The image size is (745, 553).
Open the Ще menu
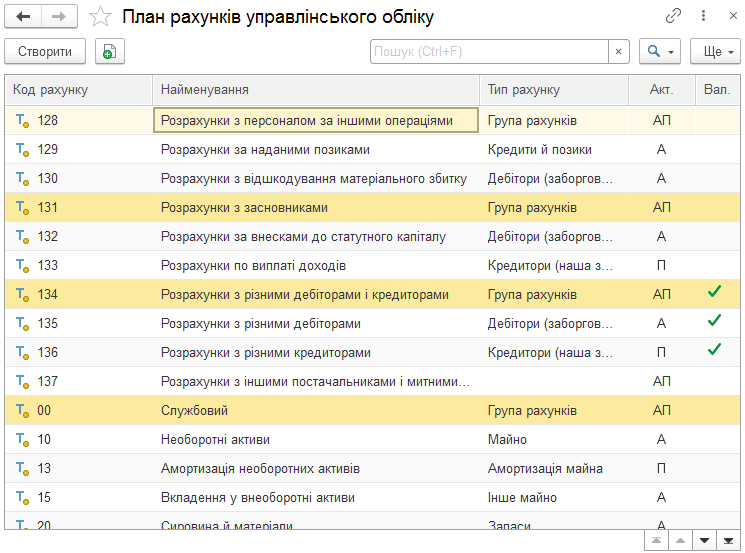[715, 51]
